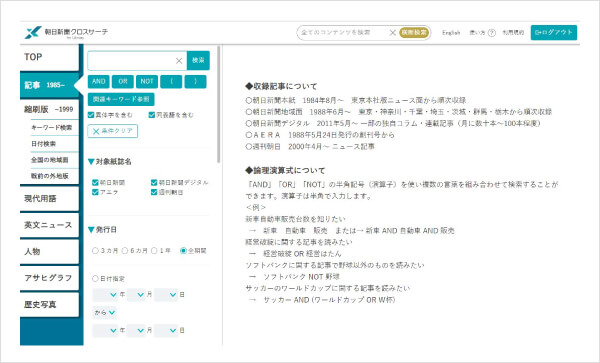Open the 人物 tab
The image size is (600, 363).
click(x=49, y=251)
